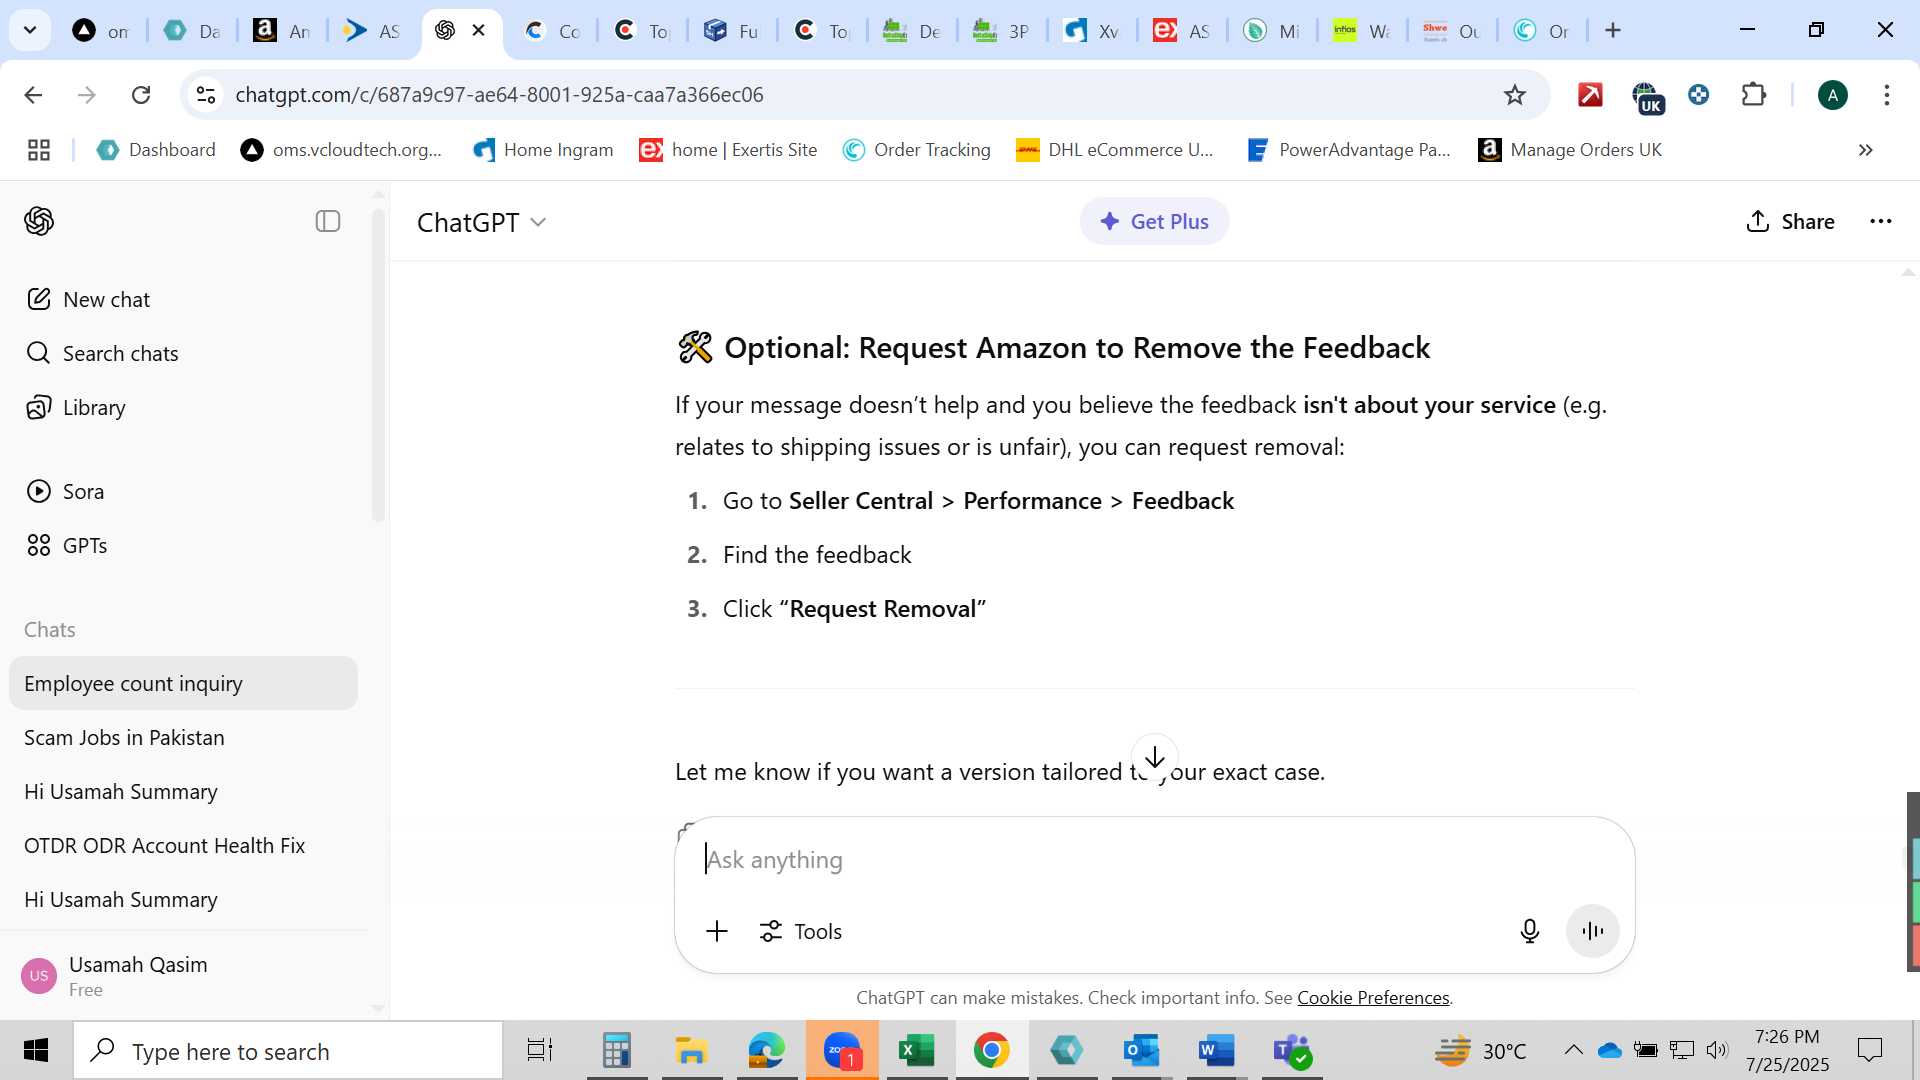
Task: Open the OTDR ODR Account Health Fix chat
Action: coord(184,845)
